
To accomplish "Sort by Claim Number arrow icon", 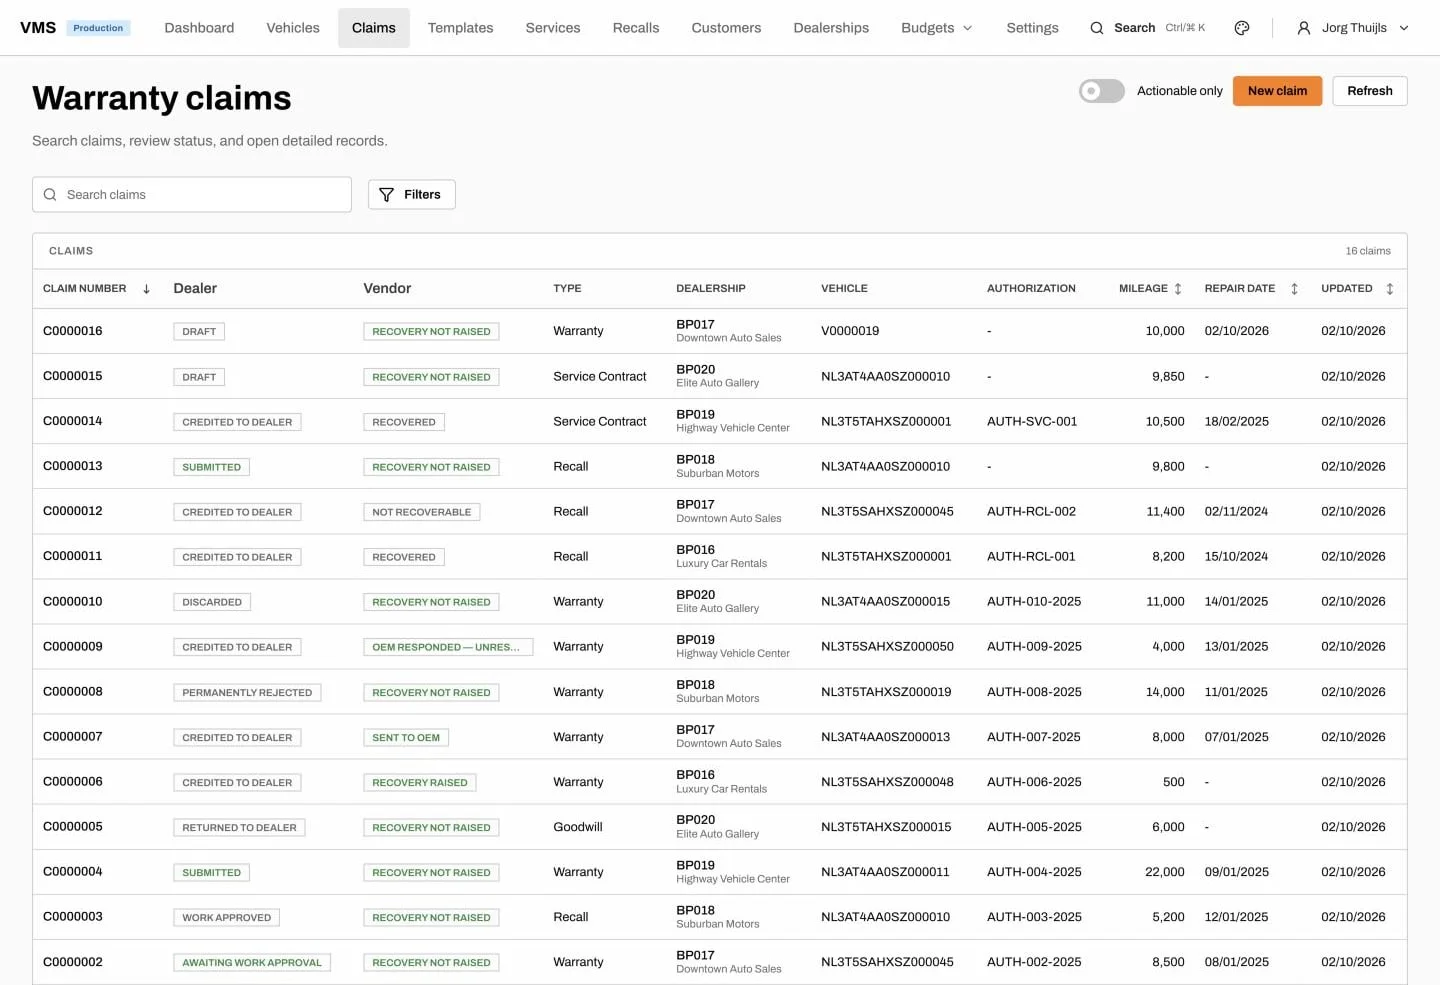I will pyautogui.click(x=146, y=289).
